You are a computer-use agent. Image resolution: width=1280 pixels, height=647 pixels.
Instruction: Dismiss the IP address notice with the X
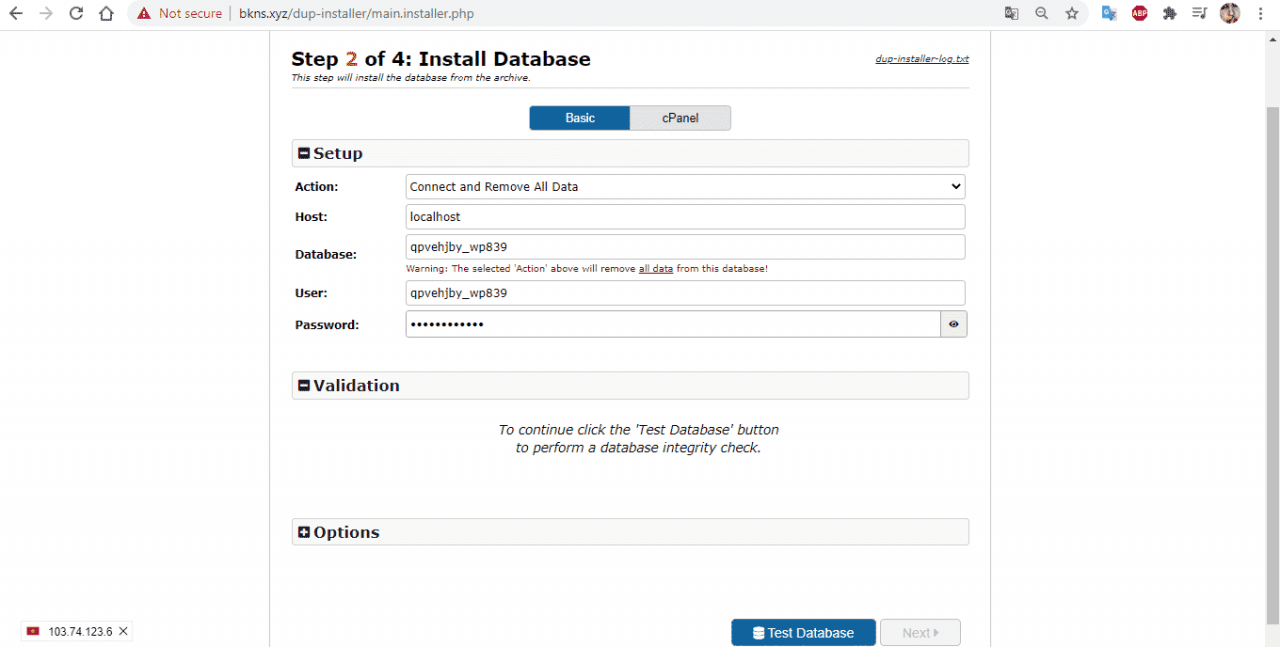123,631
